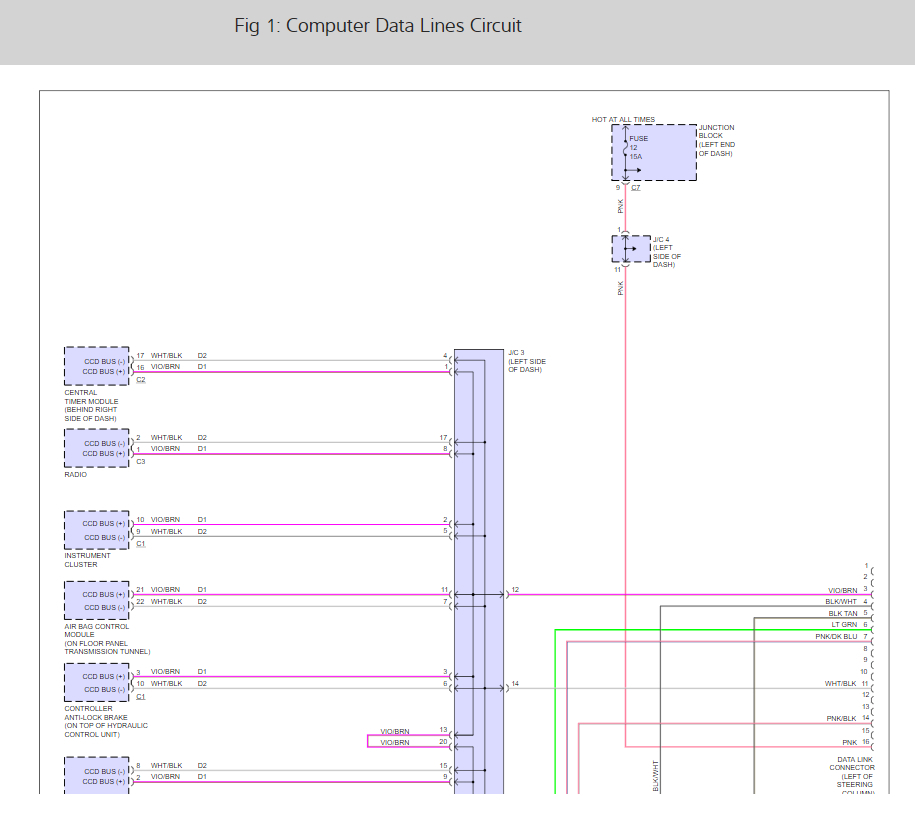This screenshot has height=813, width=915.
Task: Select the J/C 4 joint connector box
Action: click(x=630, y=249)
